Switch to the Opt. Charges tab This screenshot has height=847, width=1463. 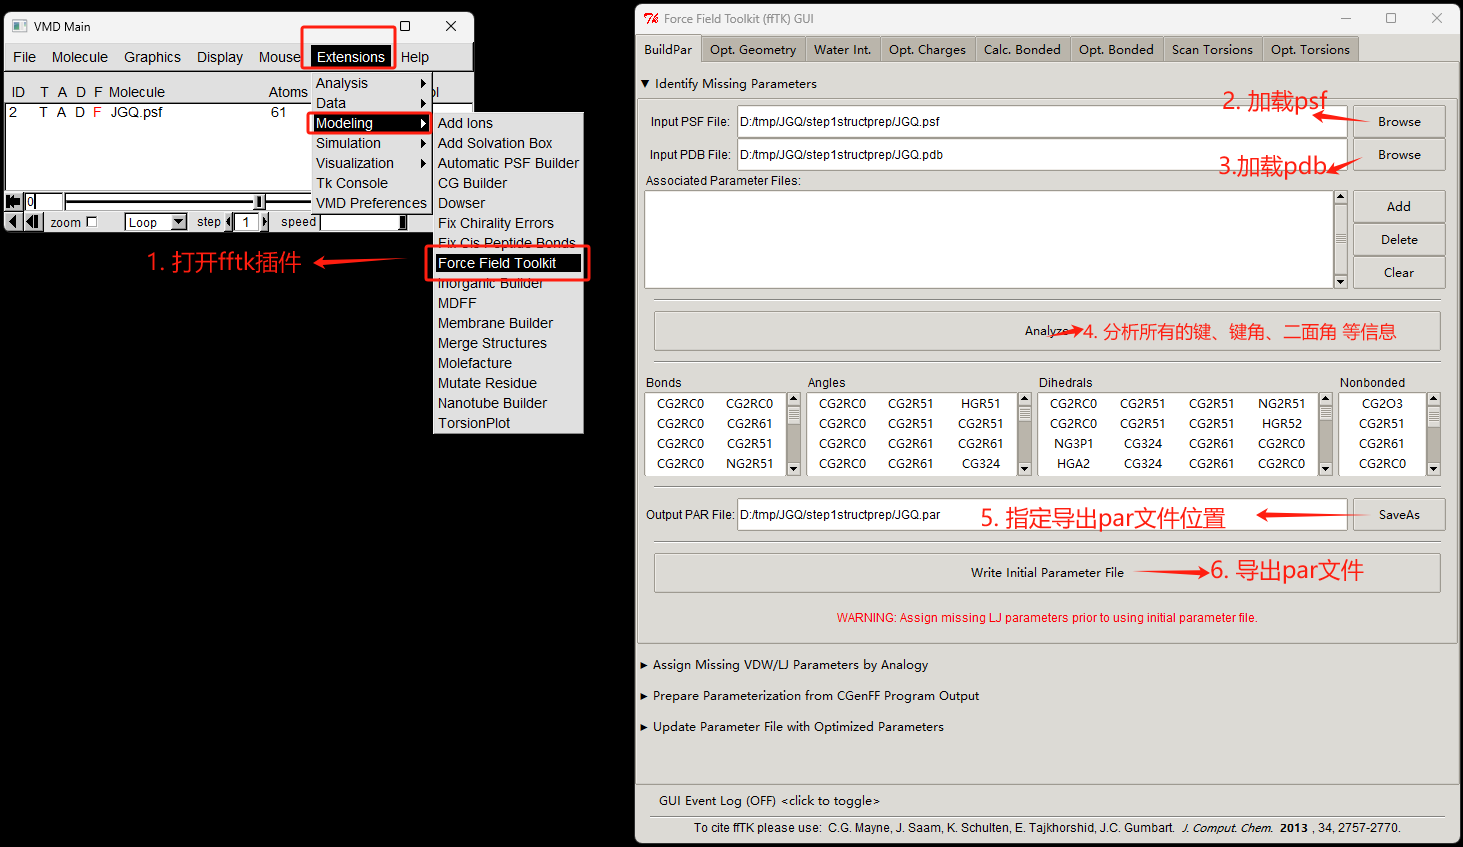928,50
